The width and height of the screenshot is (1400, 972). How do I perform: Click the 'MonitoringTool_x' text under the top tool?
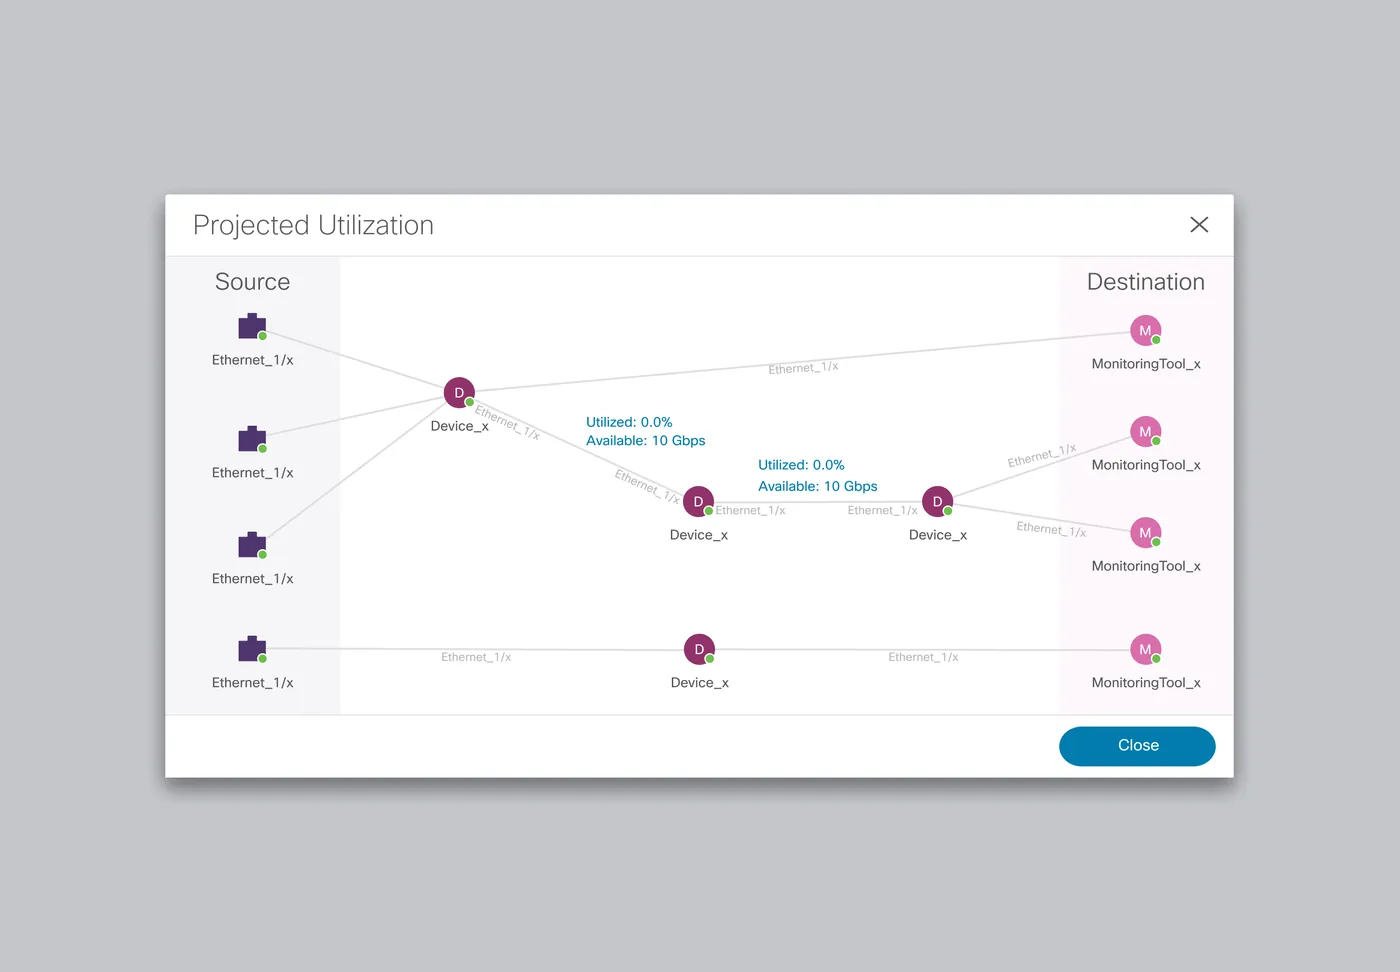pos(1146,364)
